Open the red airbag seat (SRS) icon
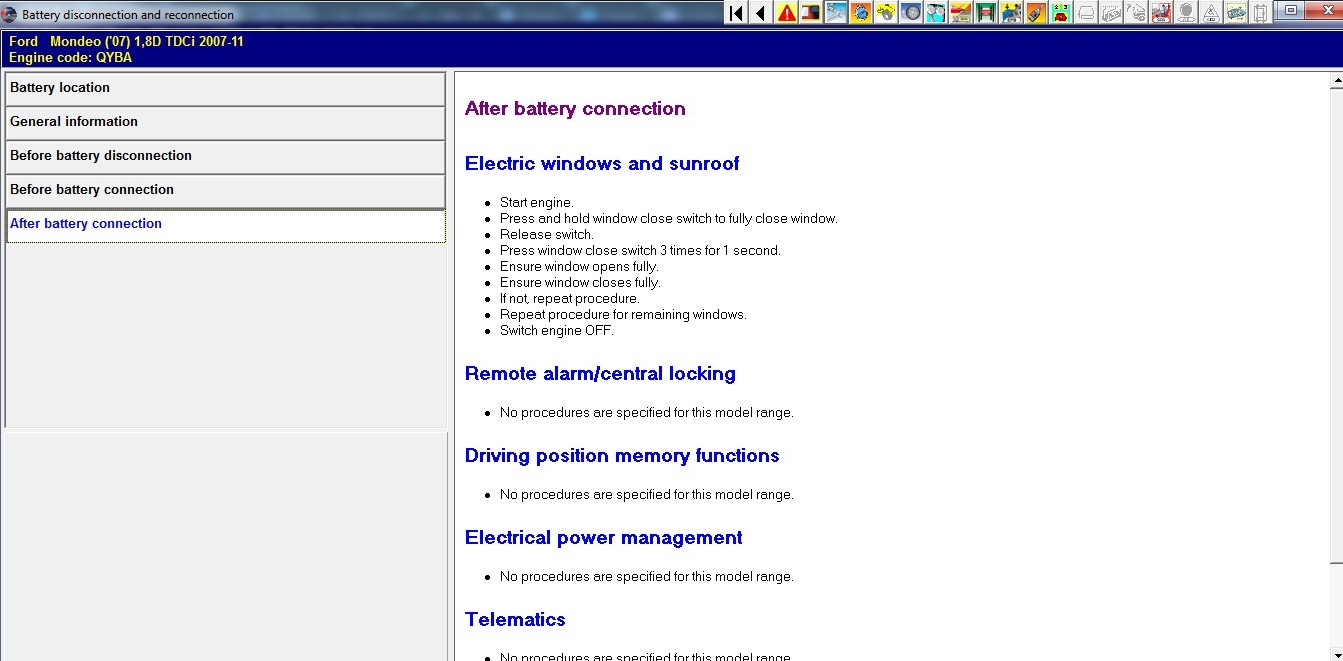 tap(1161, 13)
